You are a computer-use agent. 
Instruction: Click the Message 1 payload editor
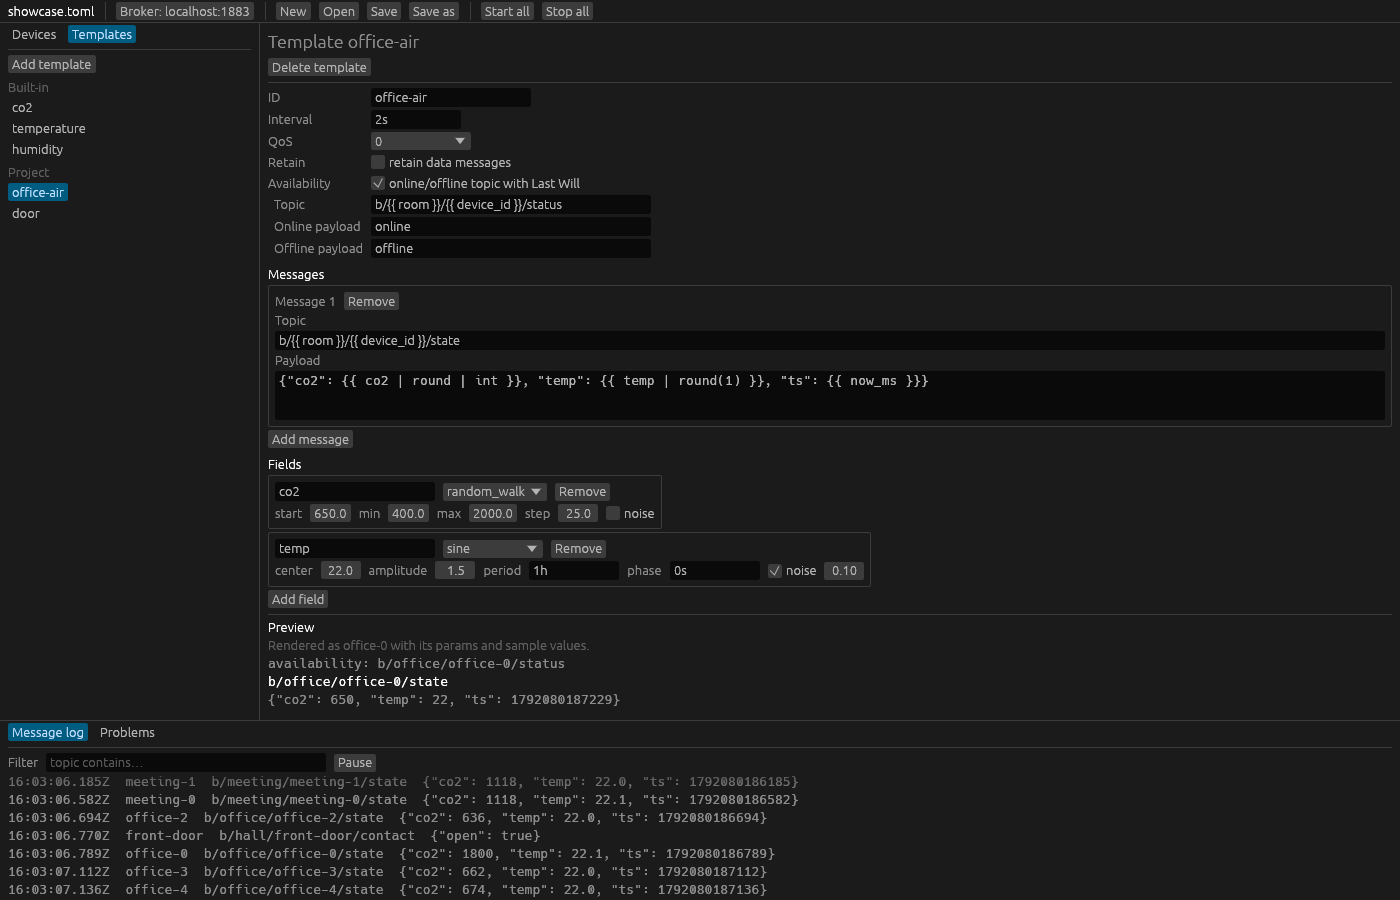(830, 395)
